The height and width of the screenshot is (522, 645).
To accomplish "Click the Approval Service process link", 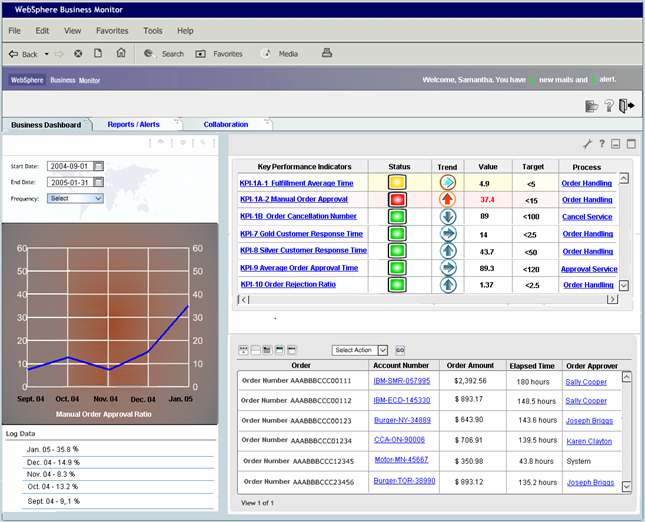I will click(x=589, y=269).
